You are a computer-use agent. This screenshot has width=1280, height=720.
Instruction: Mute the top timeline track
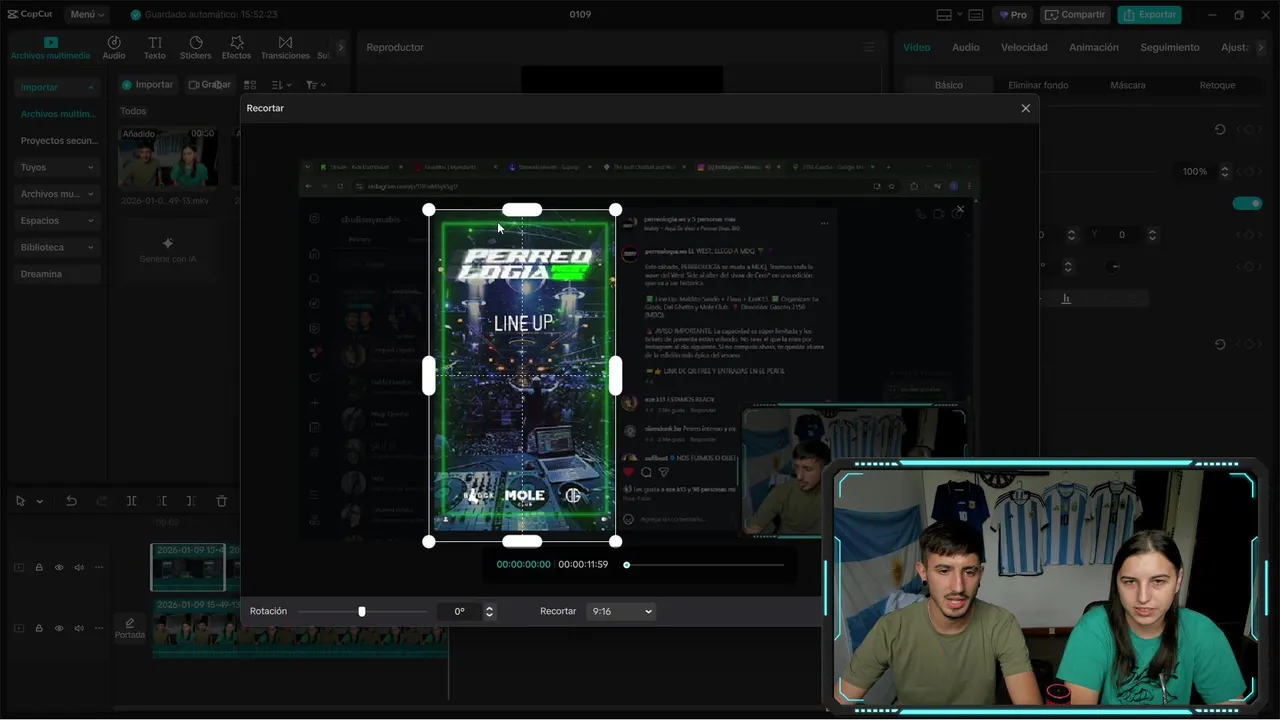point(79,567)
